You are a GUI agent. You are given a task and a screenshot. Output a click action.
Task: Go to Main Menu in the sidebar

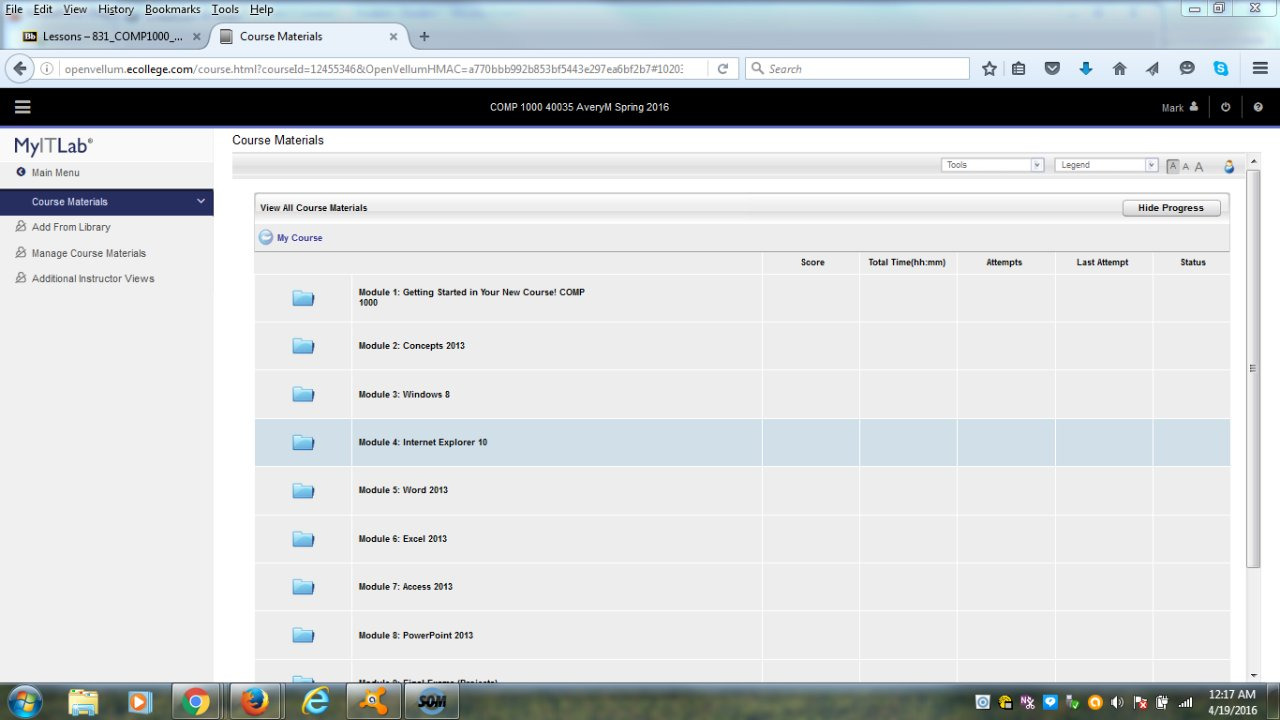(x=56, y=173)
